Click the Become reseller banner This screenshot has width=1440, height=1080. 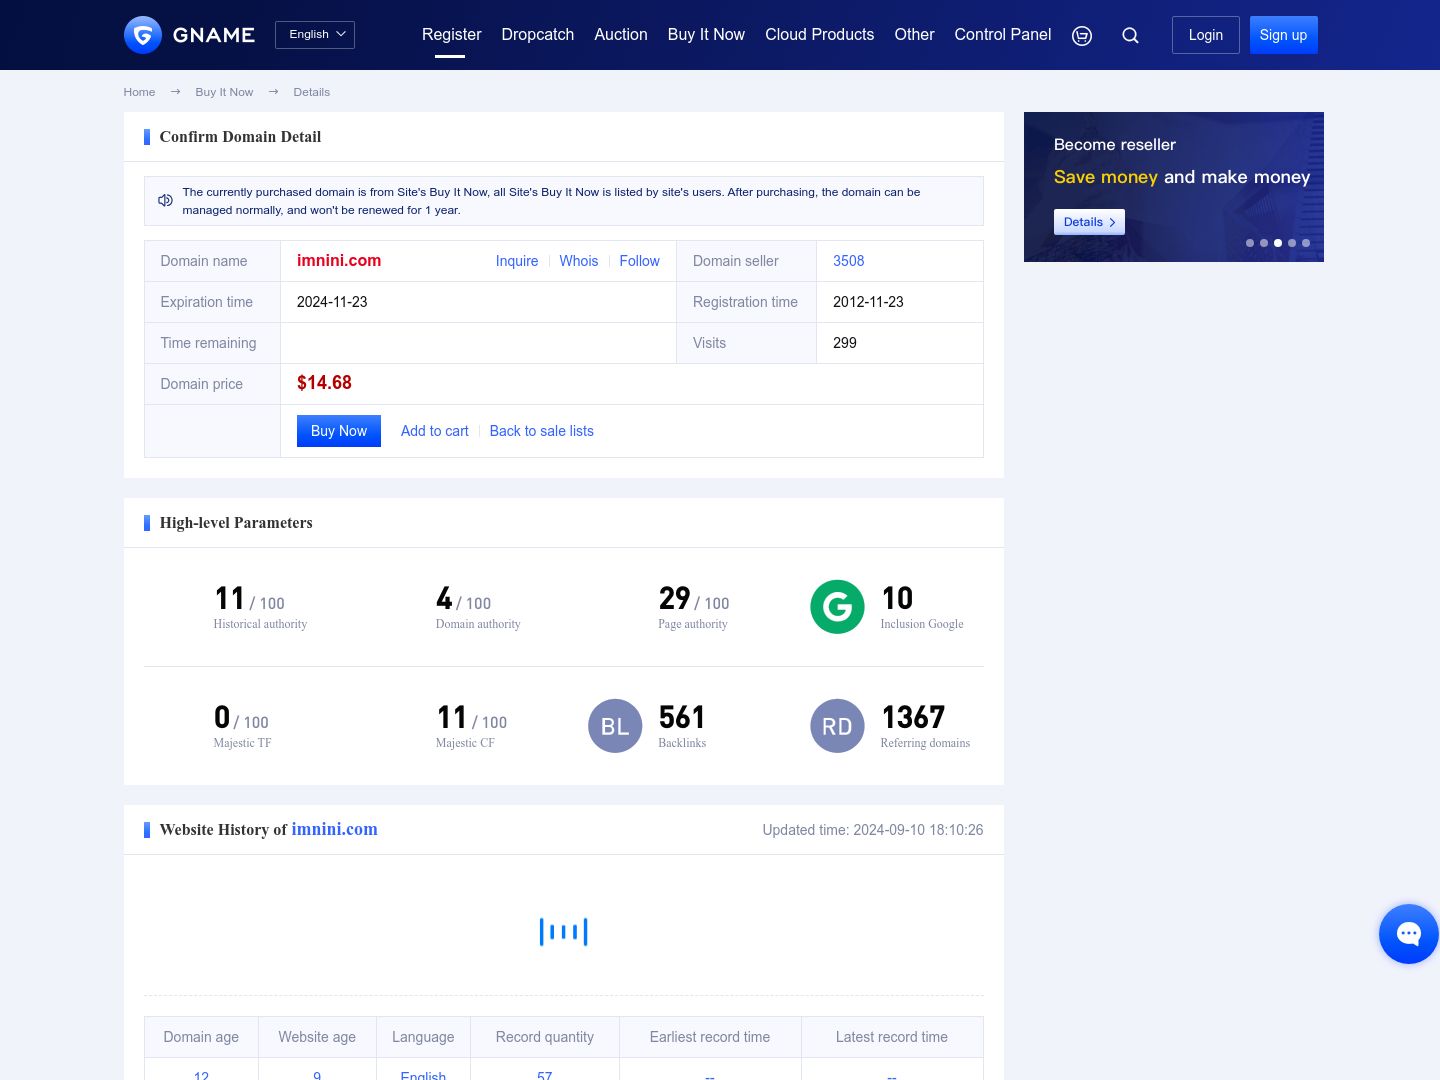(1174, 187)
